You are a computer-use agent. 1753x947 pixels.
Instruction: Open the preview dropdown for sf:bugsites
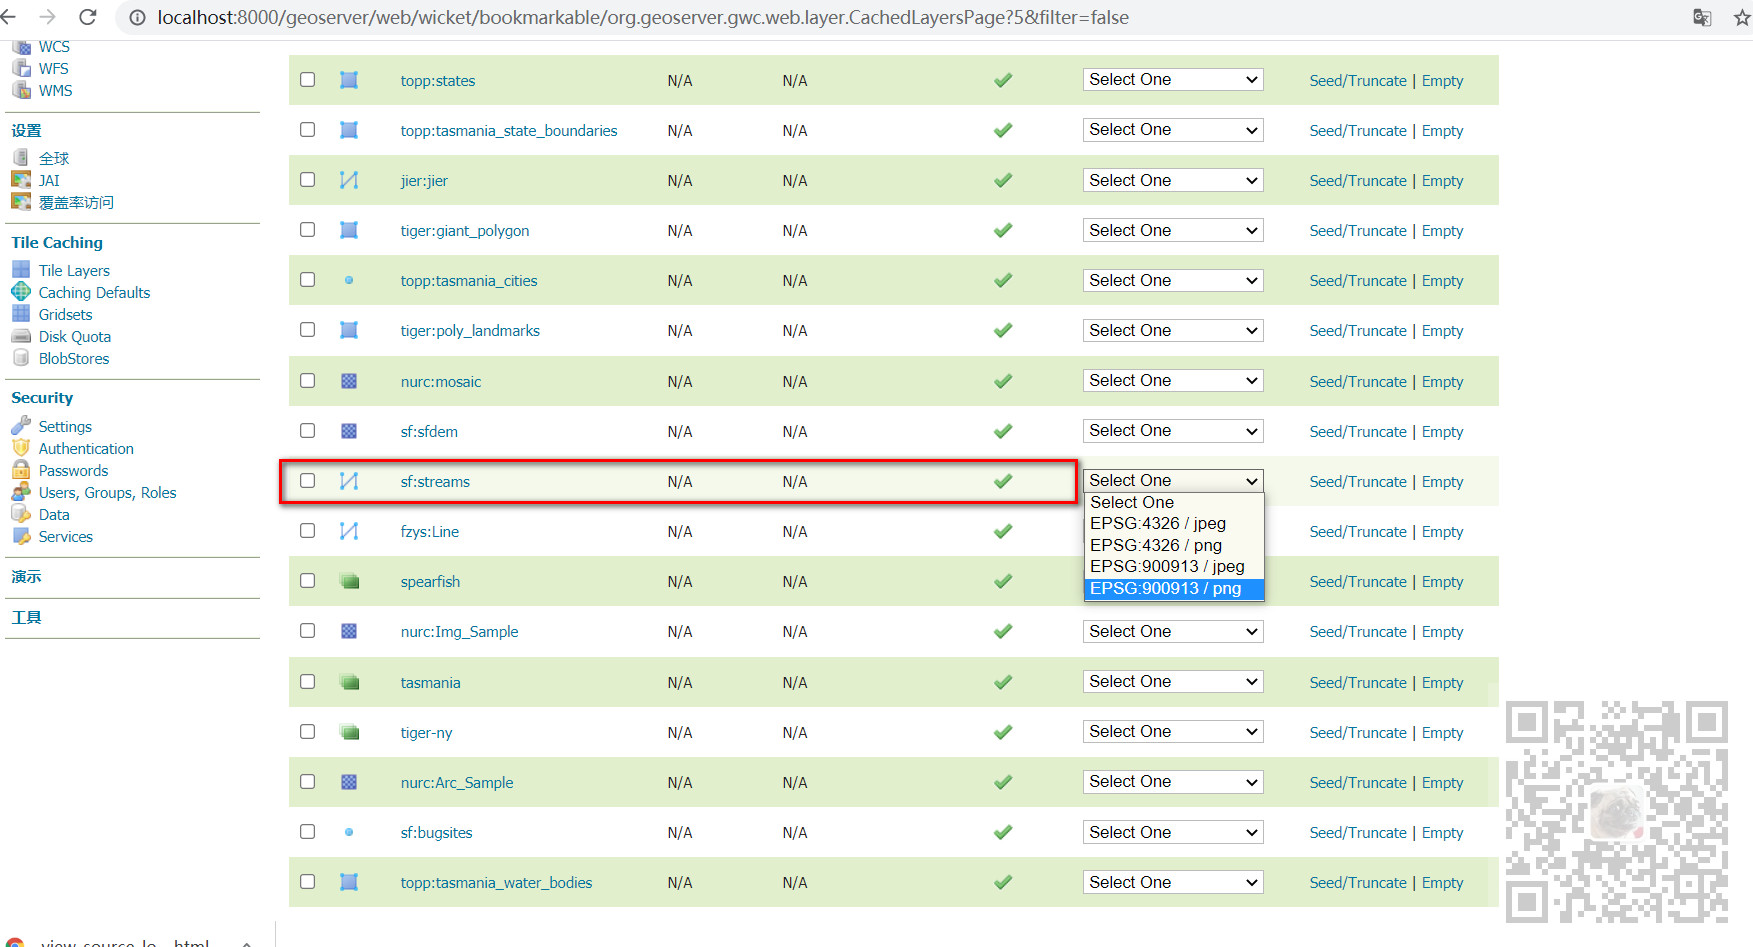pos(1173,832)
